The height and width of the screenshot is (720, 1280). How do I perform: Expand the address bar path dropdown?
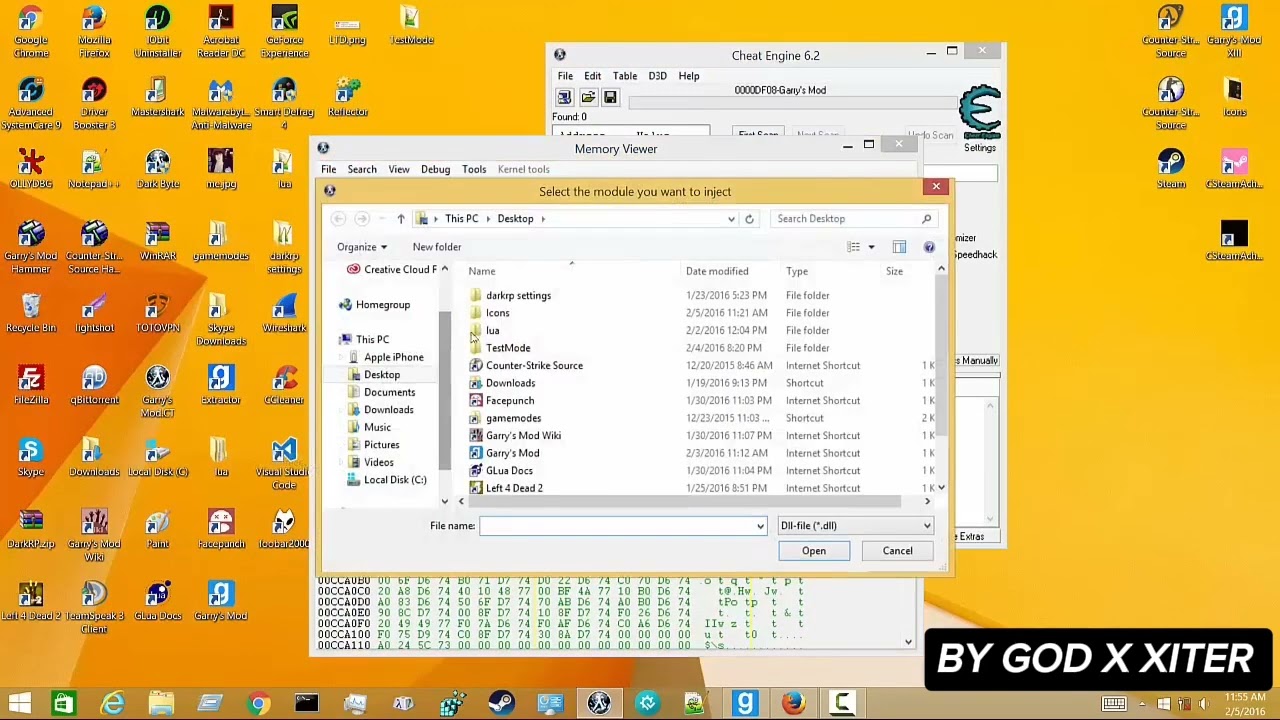click(731, 219)
